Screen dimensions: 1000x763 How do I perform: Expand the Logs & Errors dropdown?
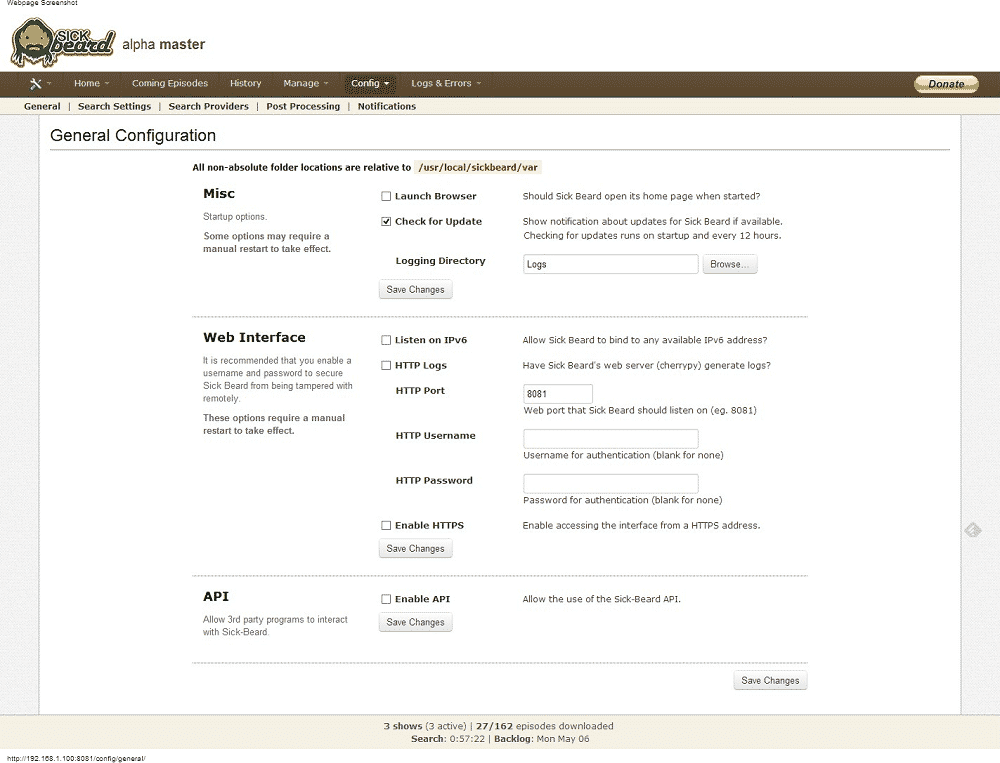pos(446,84)
